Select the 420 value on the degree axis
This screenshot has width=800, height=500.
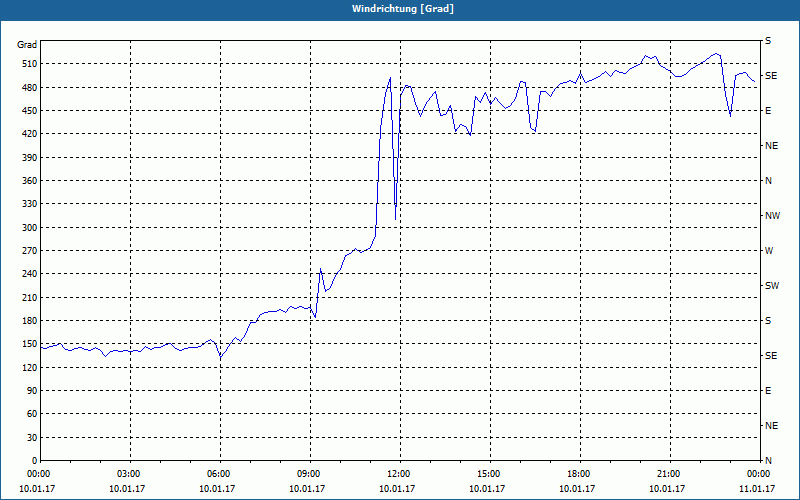coord(29,134)
